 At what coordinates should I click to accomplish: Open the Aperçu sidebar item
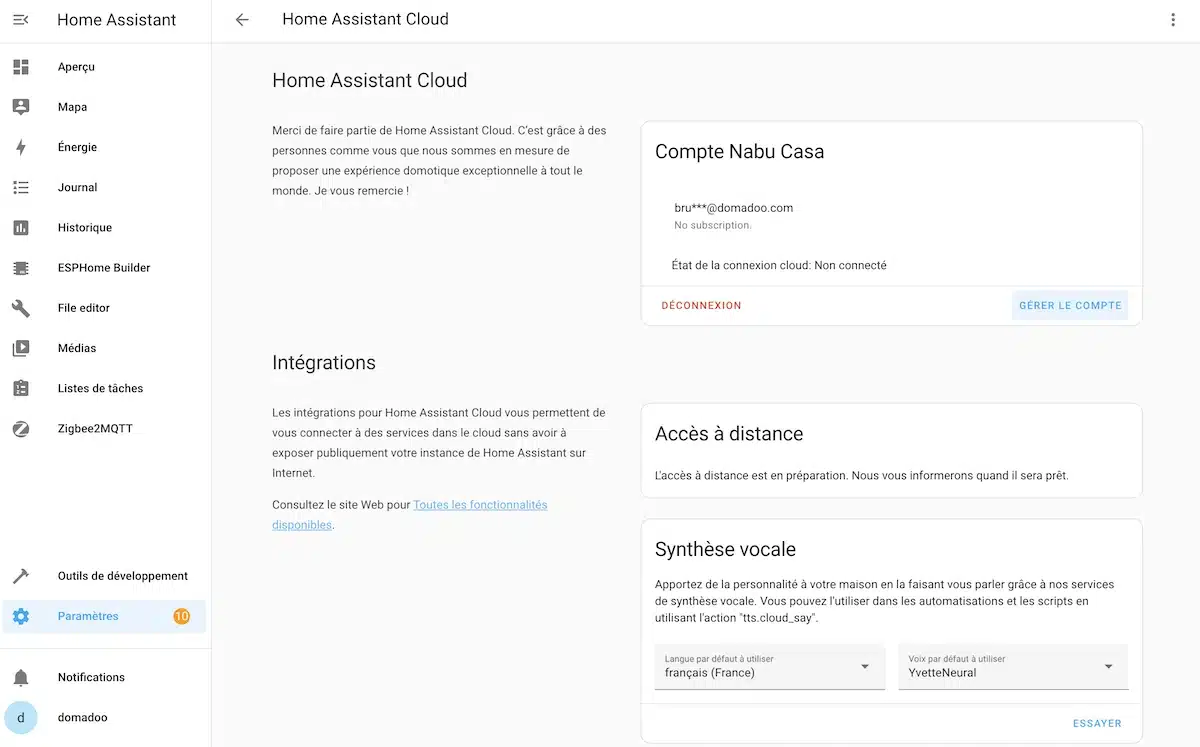coord(105,67)
